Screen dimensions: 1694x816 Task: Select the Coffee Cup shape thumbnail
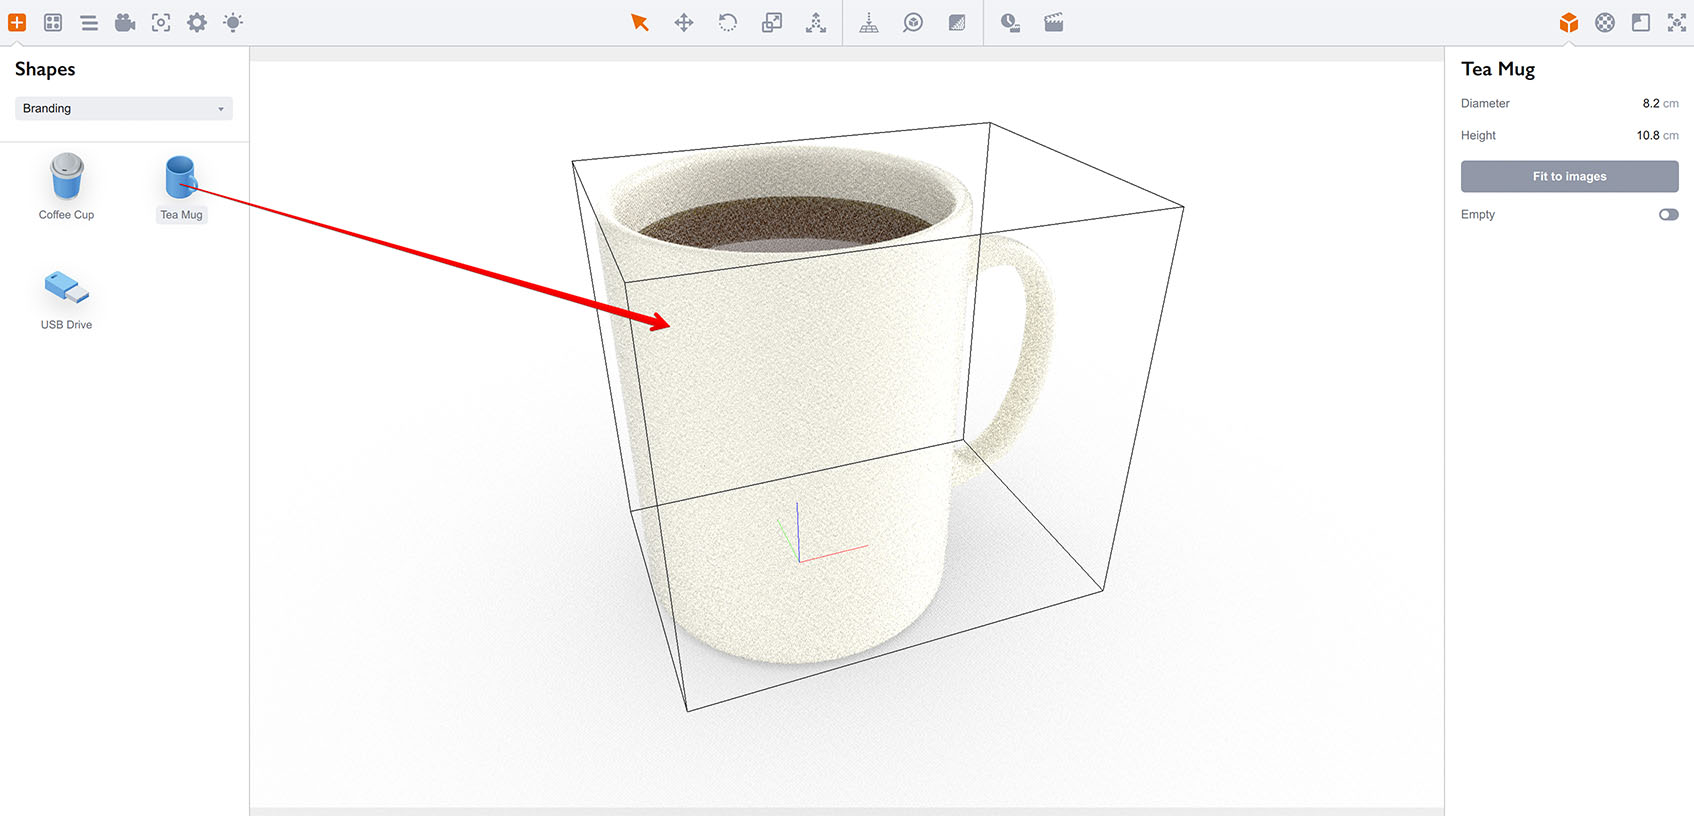67,178
